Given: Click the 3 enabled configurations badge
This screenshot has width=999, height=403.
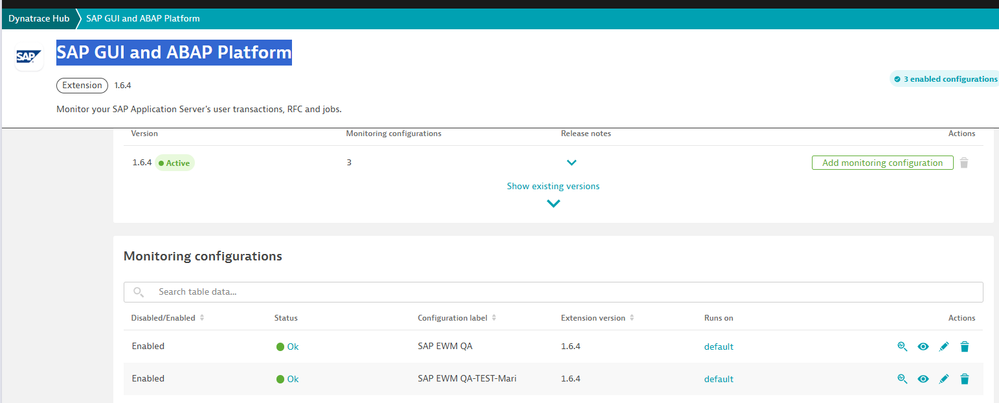Looking at the screenshot, I should pos(945,79).
